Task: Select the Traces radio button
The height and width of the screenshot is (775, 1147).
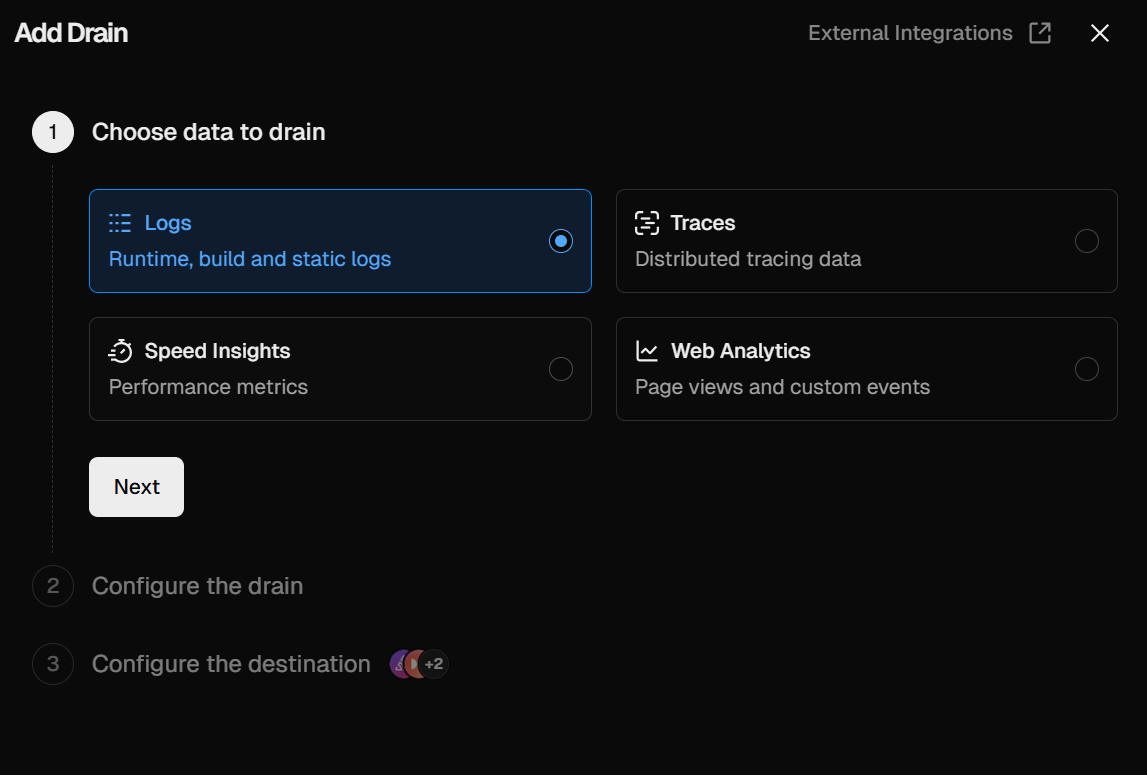Action: [1086, 241]
